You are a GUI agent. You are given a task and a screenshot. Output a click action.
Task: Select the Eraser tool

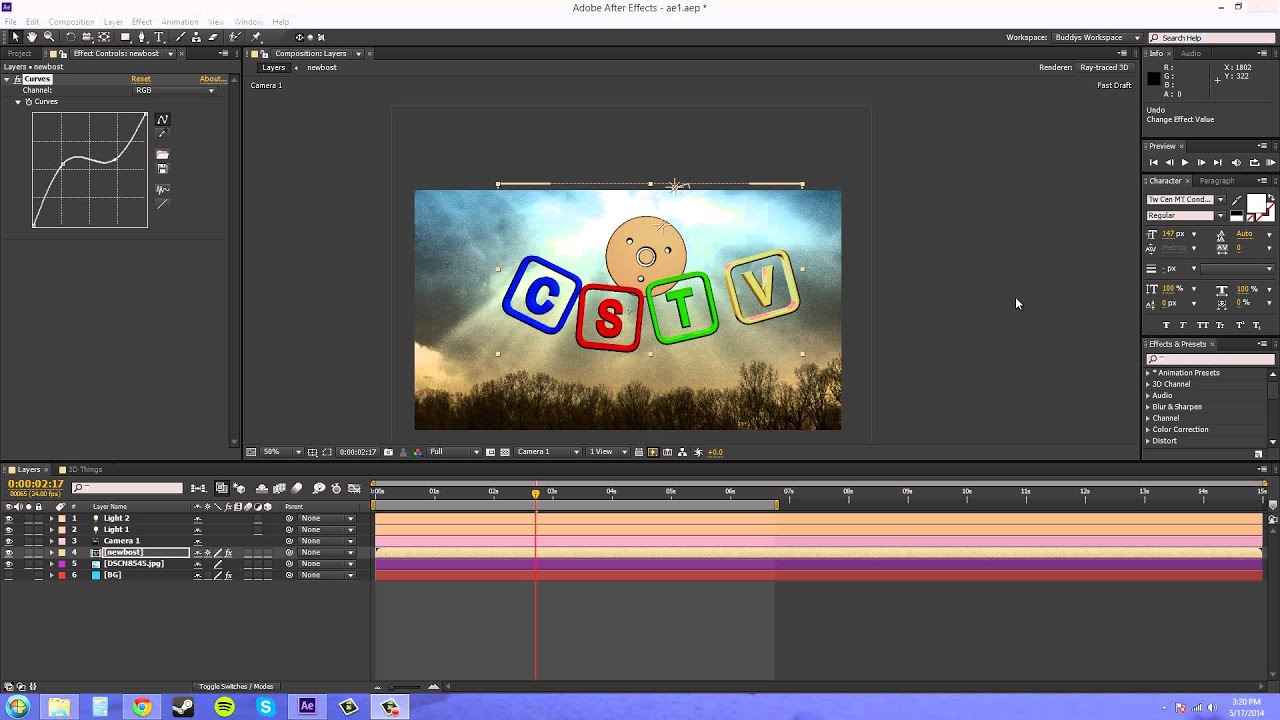coord(213,37)
